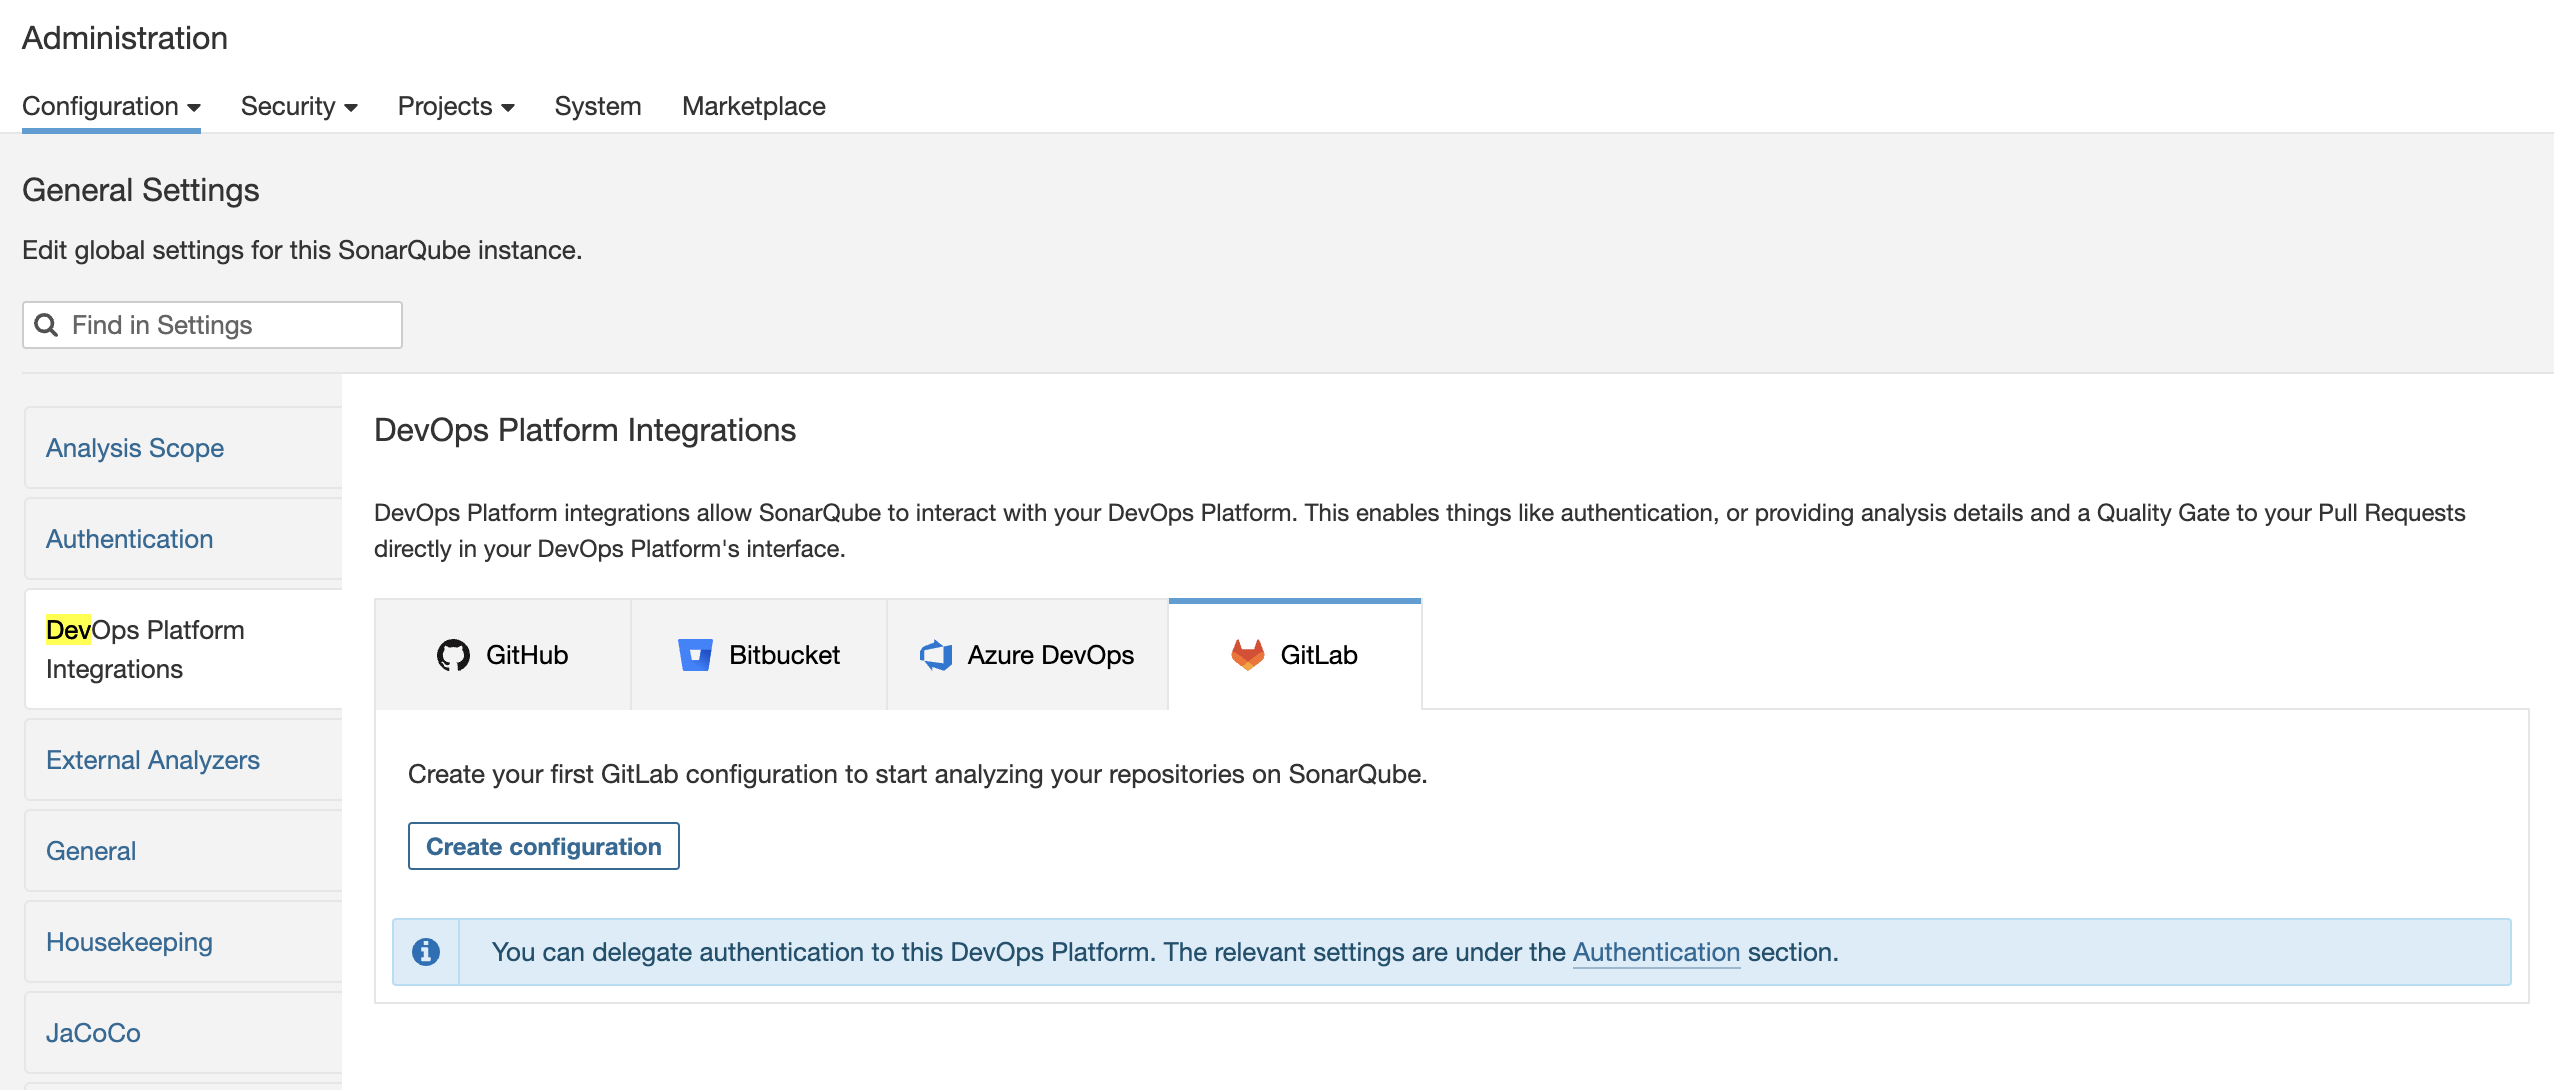Screen dimensions: 2554x1090
Task: Click the GitHub logo icon on its tab
Action: (453, 654)
